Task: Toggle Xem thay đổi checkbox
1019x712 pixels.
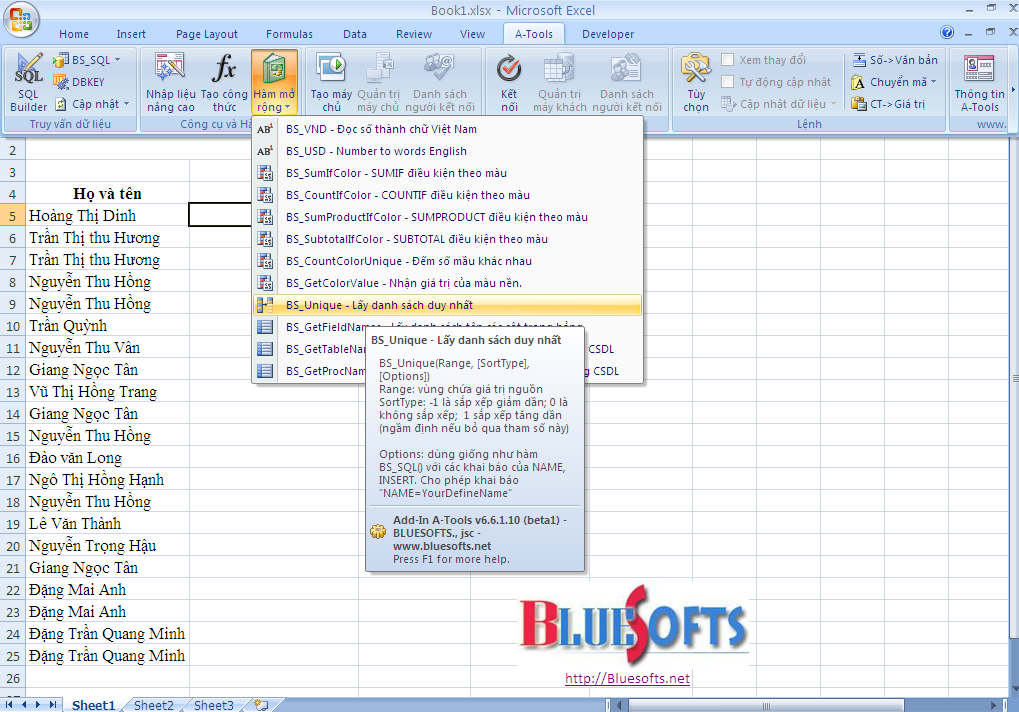Action: click(728, 60)
